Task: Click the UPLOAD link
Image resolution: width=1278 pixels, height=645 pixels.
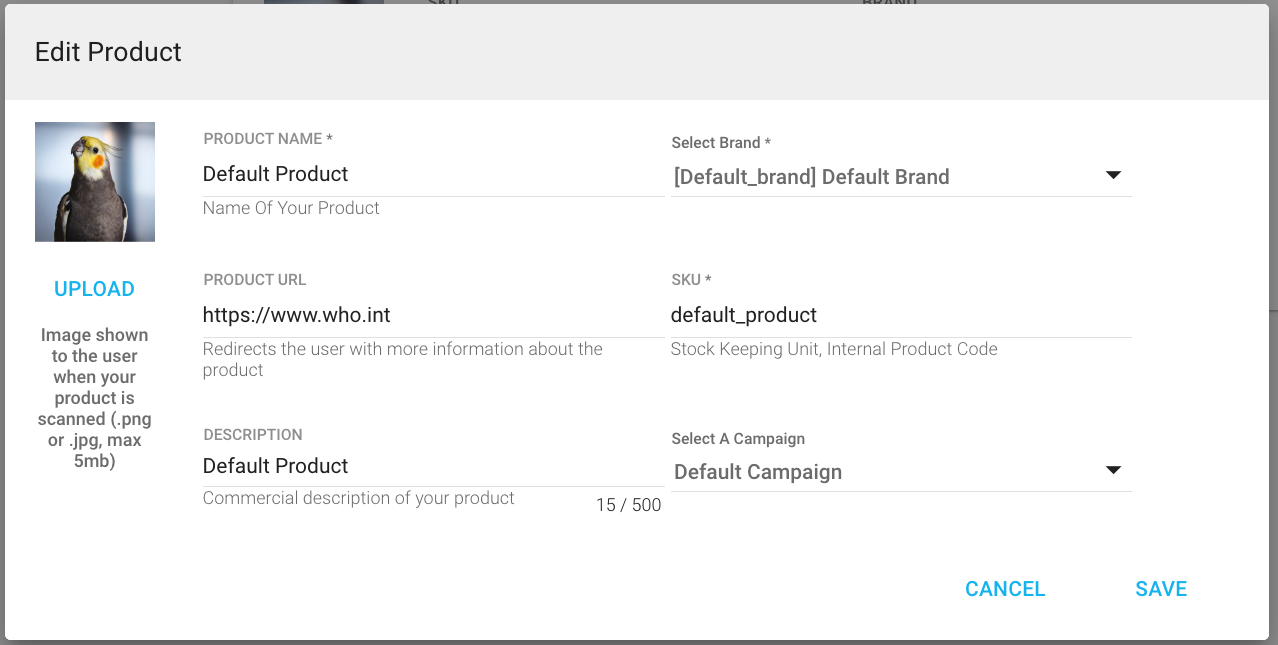Action: click(x=94, y=288)
